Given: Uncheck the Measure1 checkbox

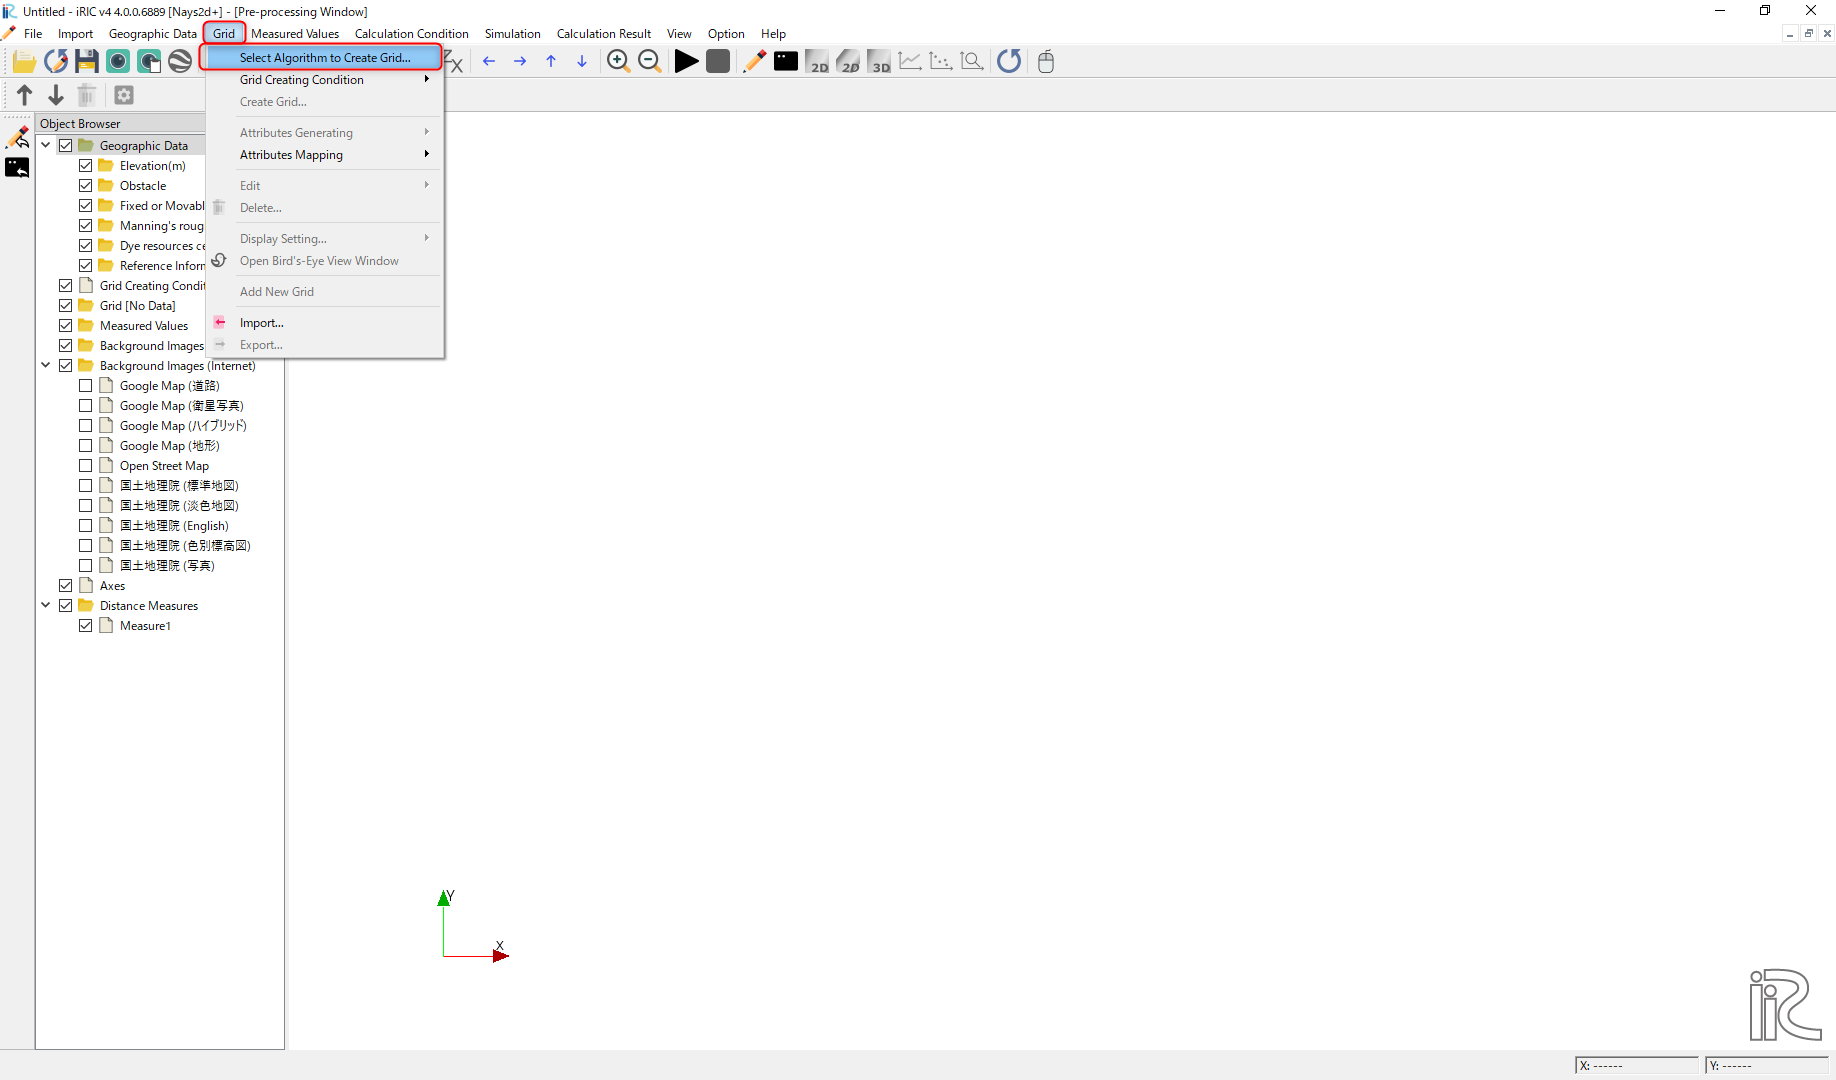Looking at the screenshot, I should (x=86, y=626).
